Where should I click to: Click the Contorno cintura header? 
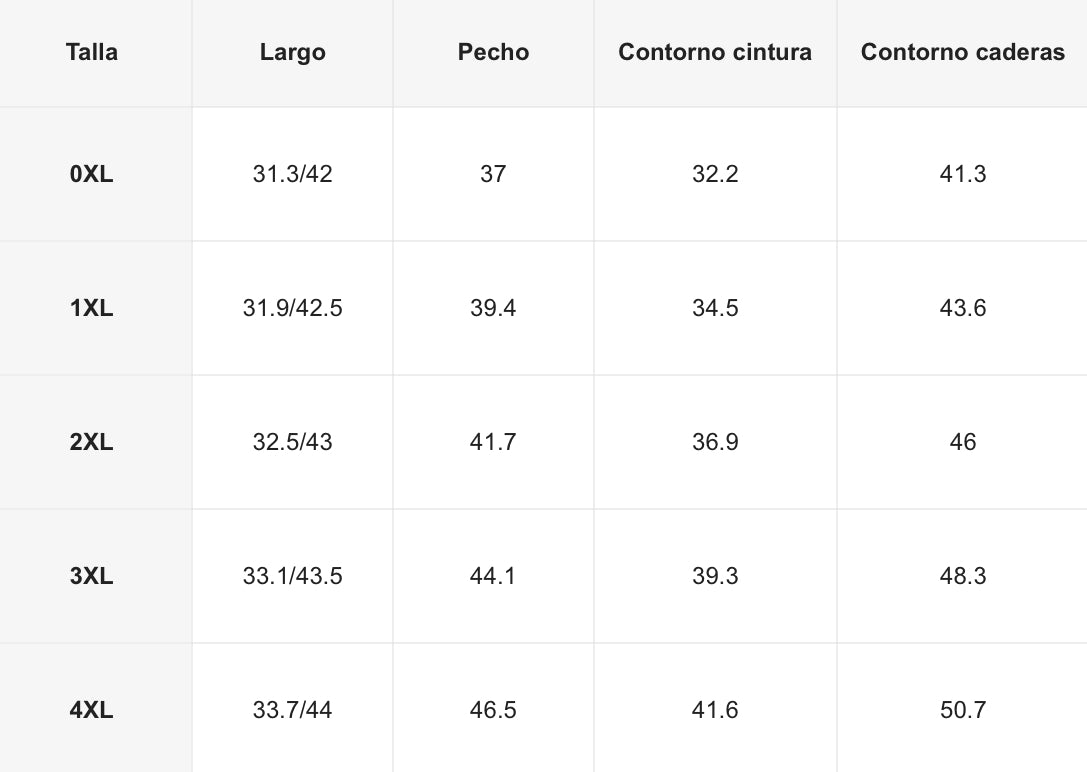coord(715,53)
